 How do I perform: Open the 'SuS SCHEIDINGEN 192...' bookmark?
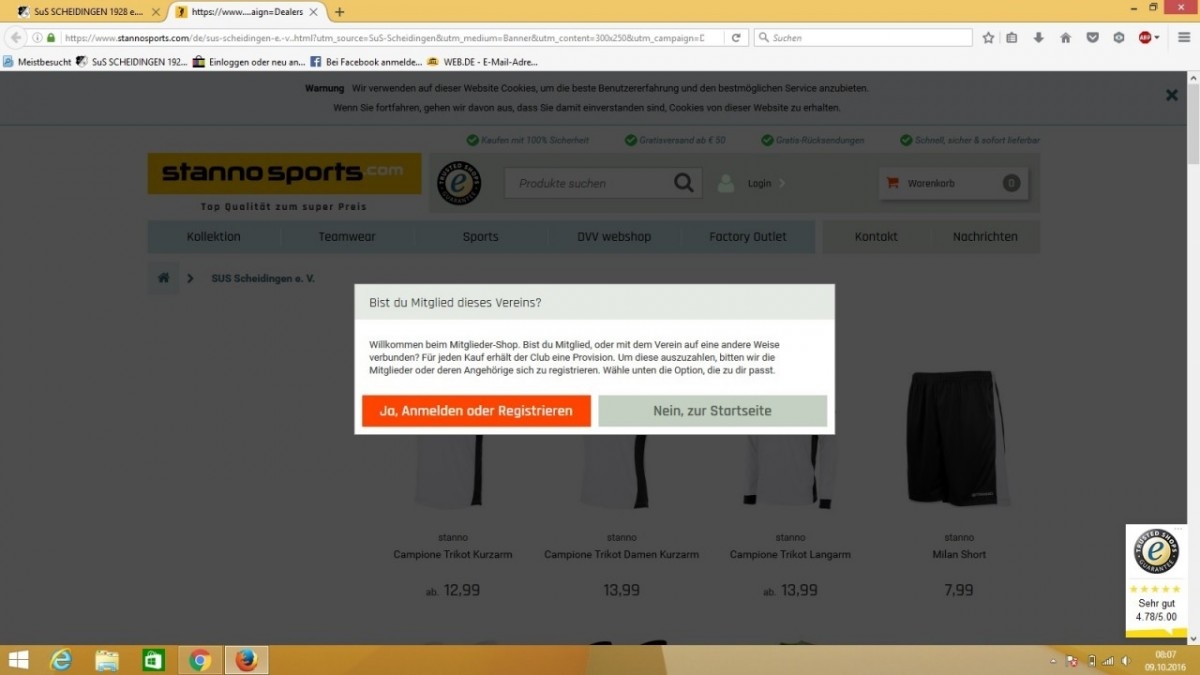point(132,61)
